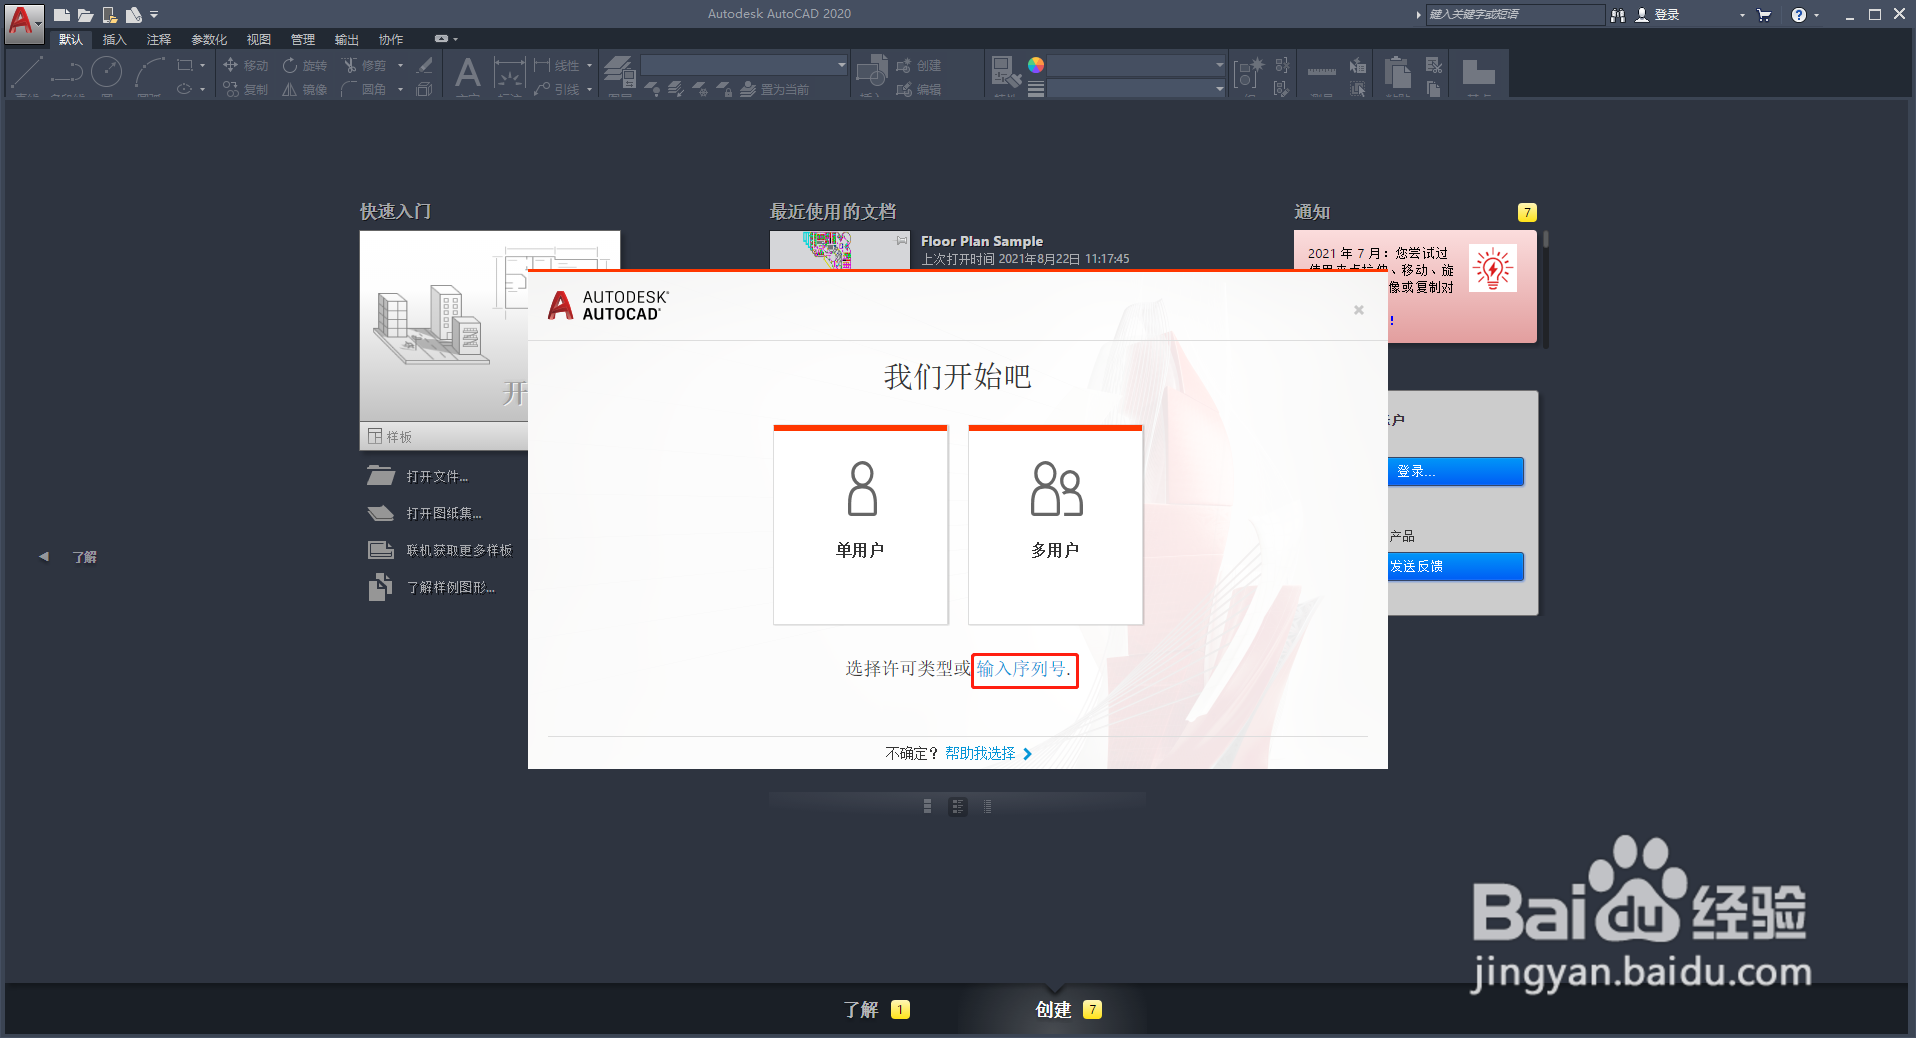Click the Trim (修剪) tool
This screenshot has width=1916, height=1038.
(365, 65)
